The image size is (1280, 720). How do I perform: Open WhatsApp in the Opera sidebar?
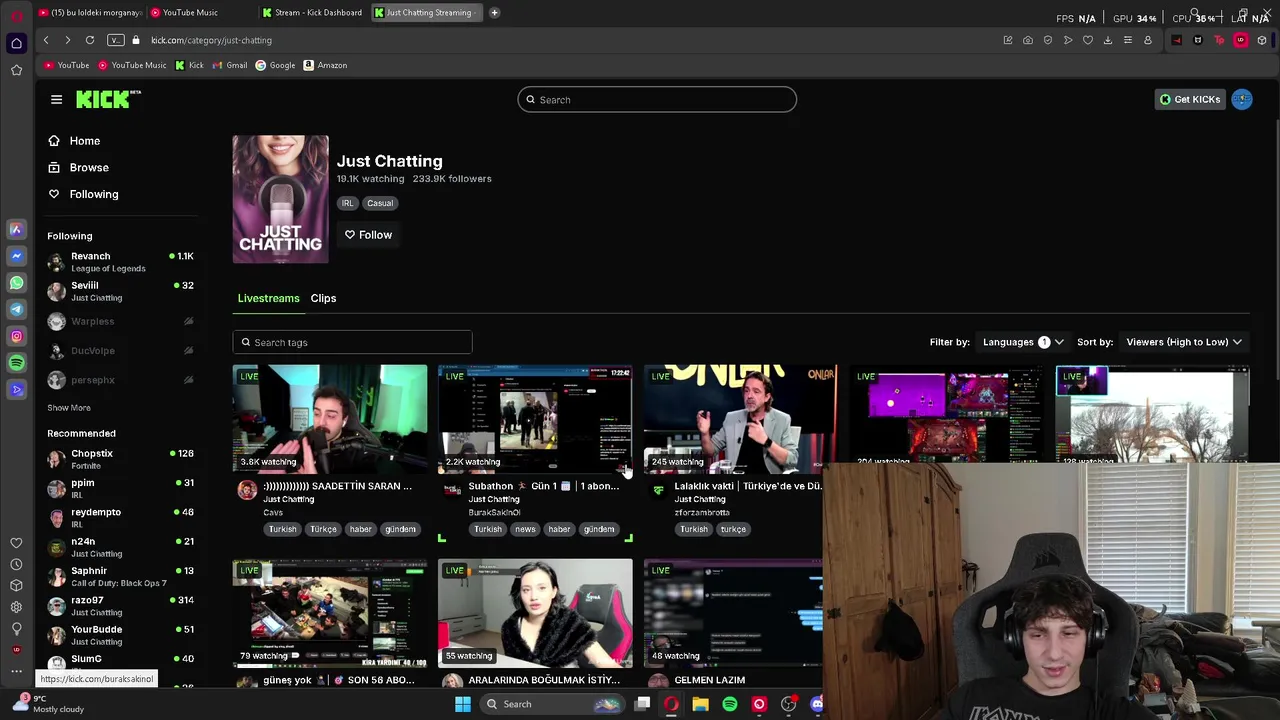tap(16, 283)
